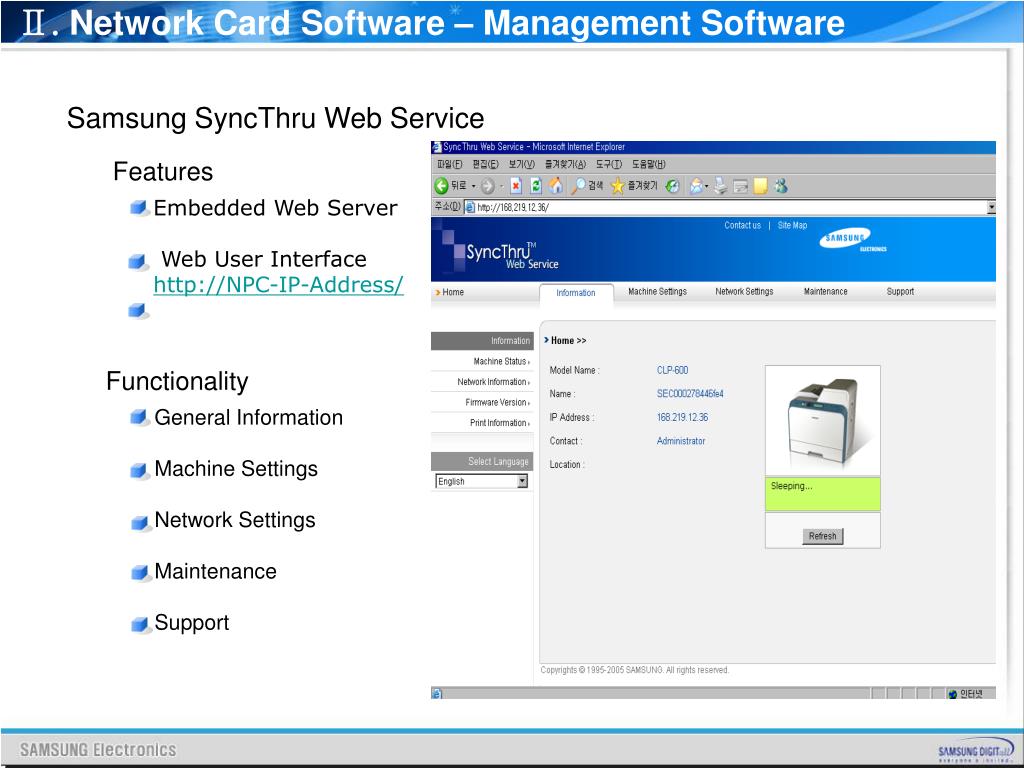Click the 검색 search label in toolbar
The image size is (1024, 768).
click(596, 186)
